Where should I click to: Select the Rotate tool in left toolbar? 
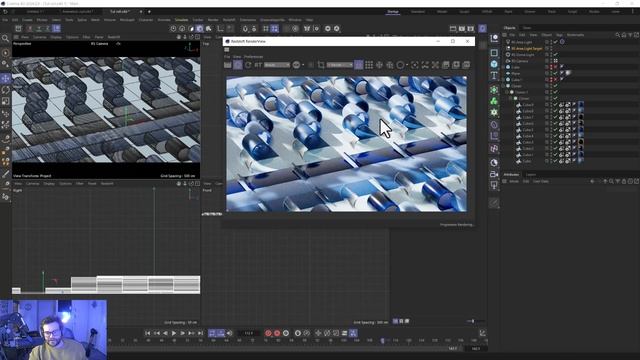(6, 89)
